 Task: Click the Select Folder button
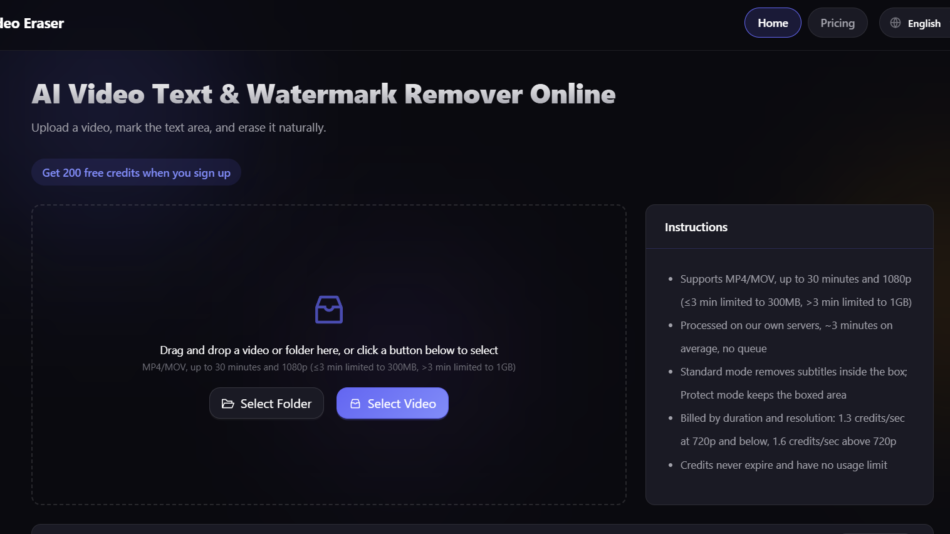267,404
